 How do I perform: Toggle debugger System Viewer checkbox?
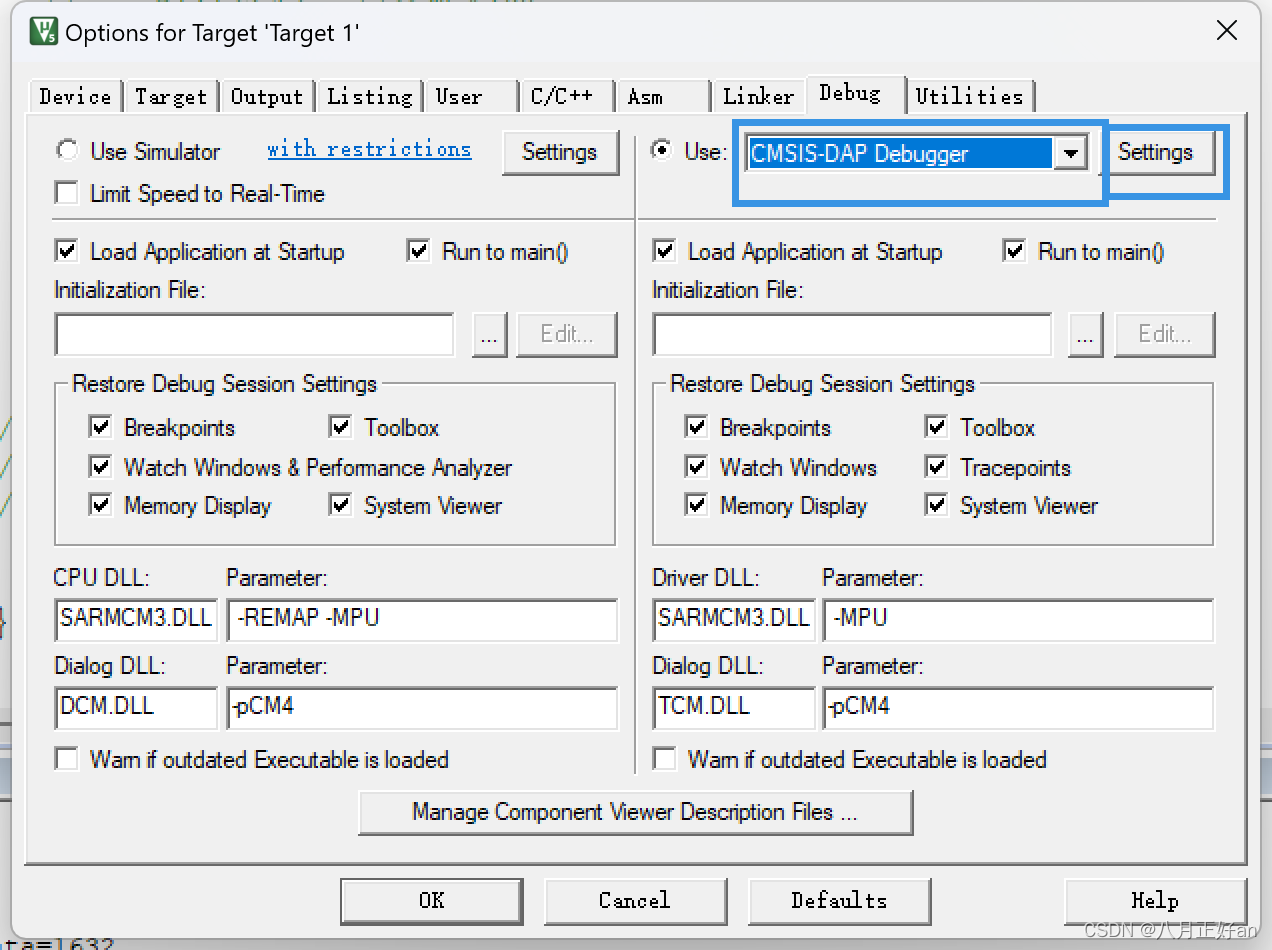pyautogui.click(x=936, y=504)
